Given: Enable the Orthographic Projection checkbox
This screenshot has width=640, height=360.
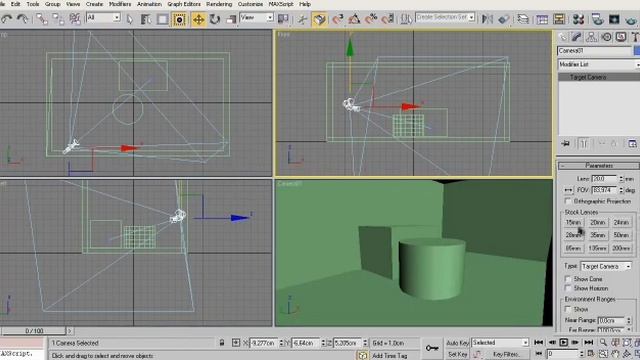Looking at the screenshot, I should 568,201.
